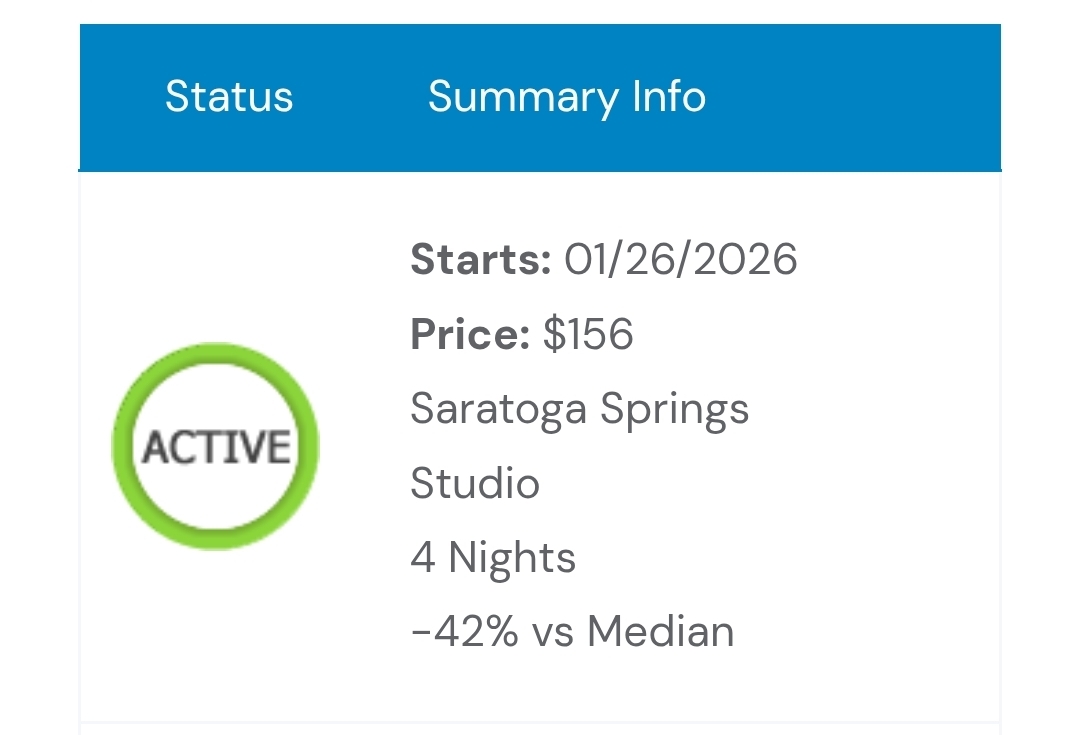Click the Status column header
Viewport: 1080px width, 735px height.
(x=229, y=97)
